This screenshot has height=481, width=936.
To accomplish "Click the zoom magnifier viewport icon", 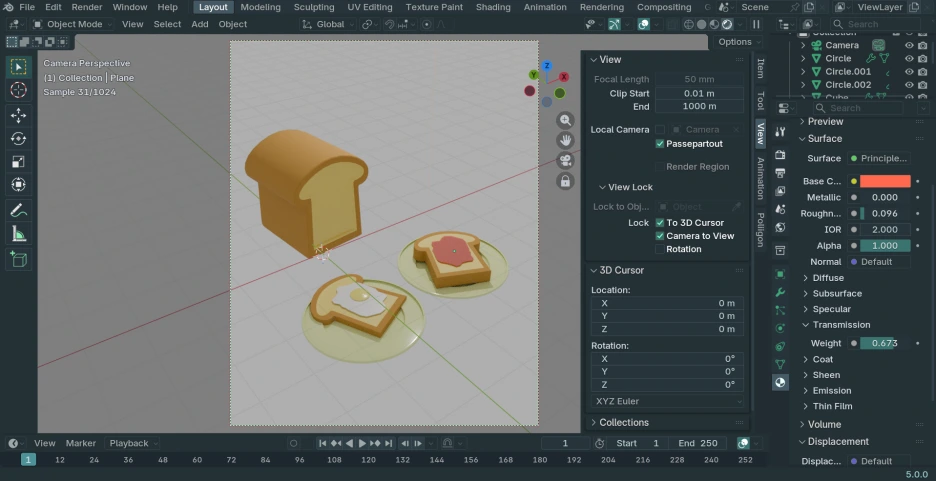I will [x=565, y=121].
